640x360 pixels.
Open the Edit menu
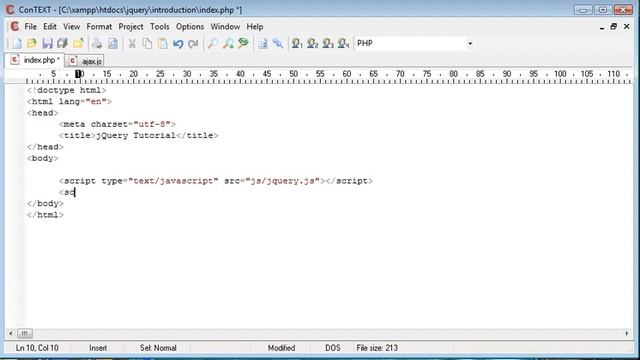(50, 27)
